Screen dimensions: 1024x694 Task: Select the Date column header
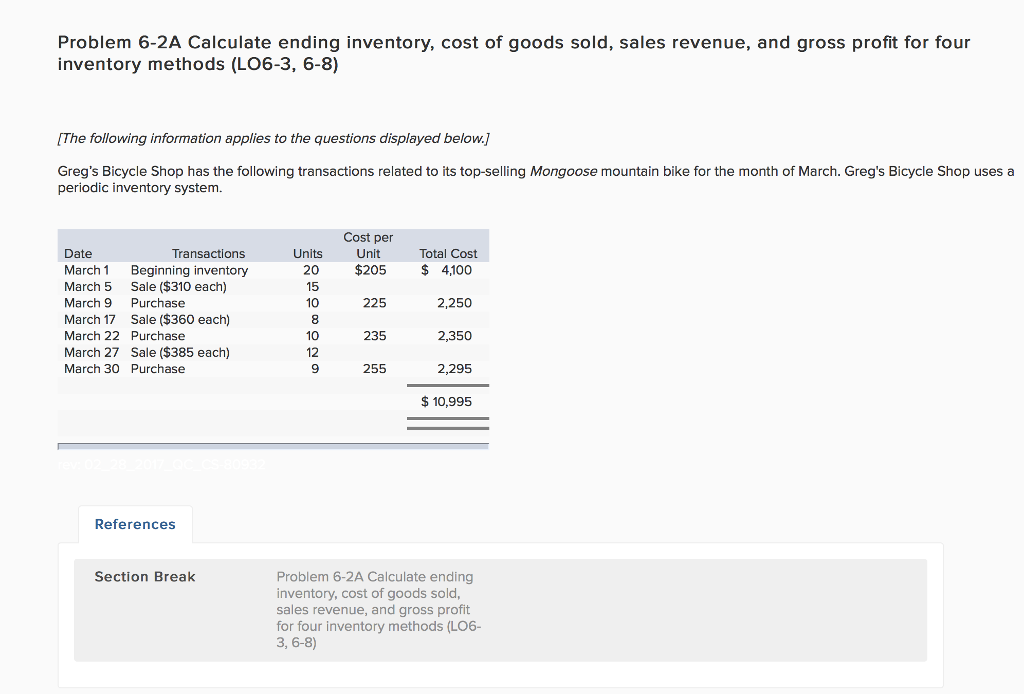tap(78, 253)
